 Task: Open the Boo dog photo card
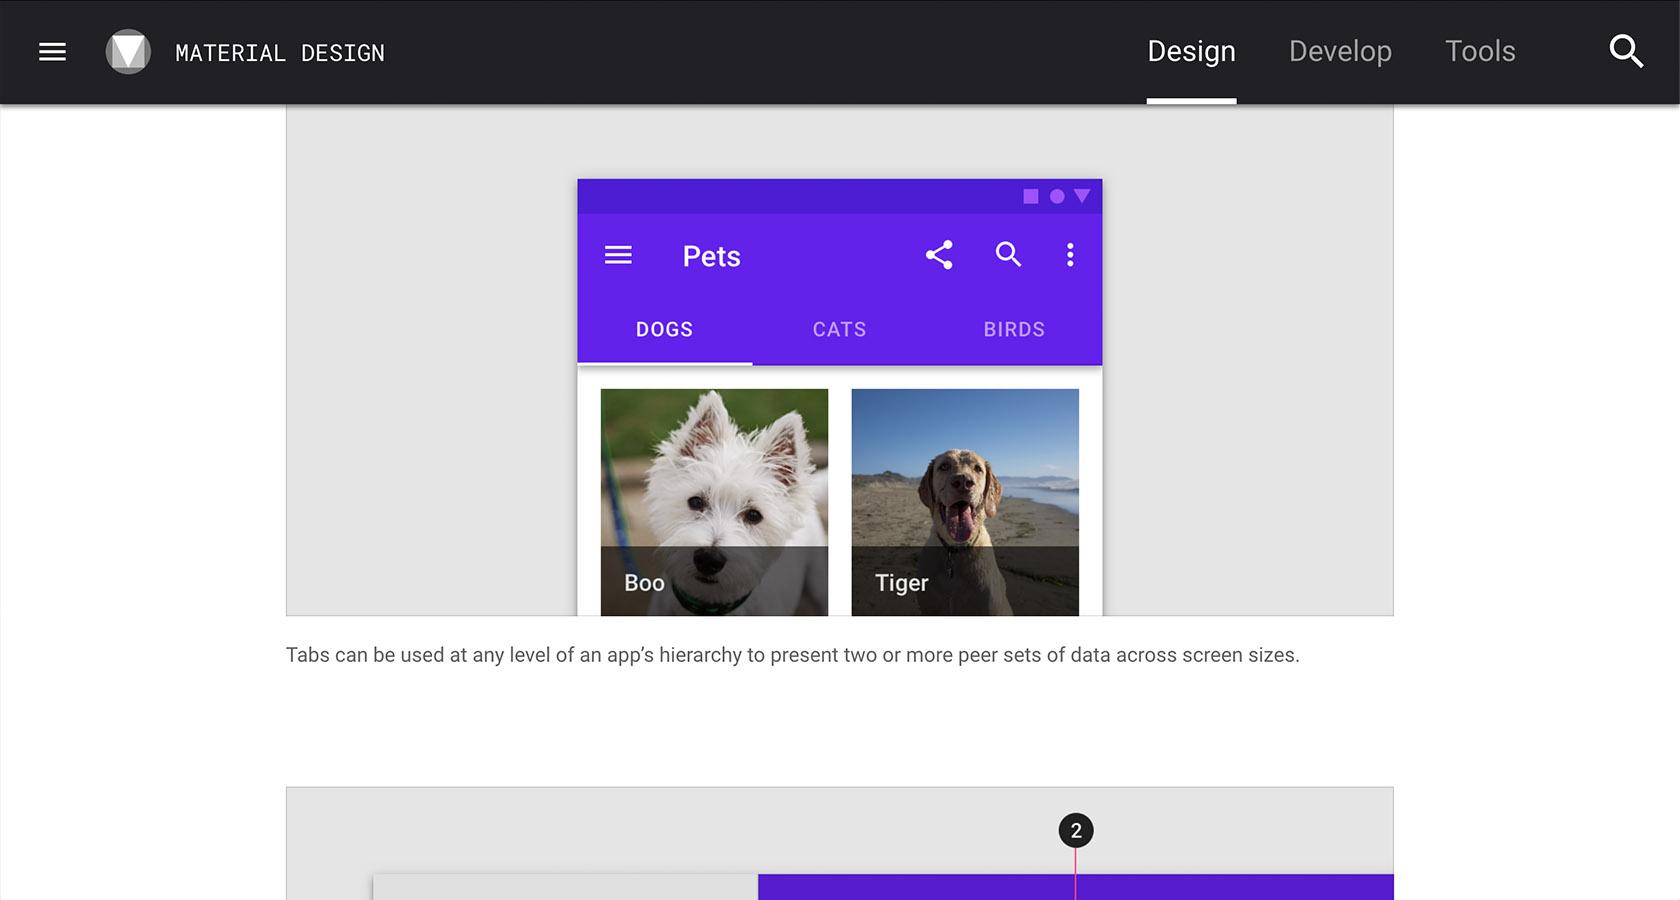coord(714,502)
